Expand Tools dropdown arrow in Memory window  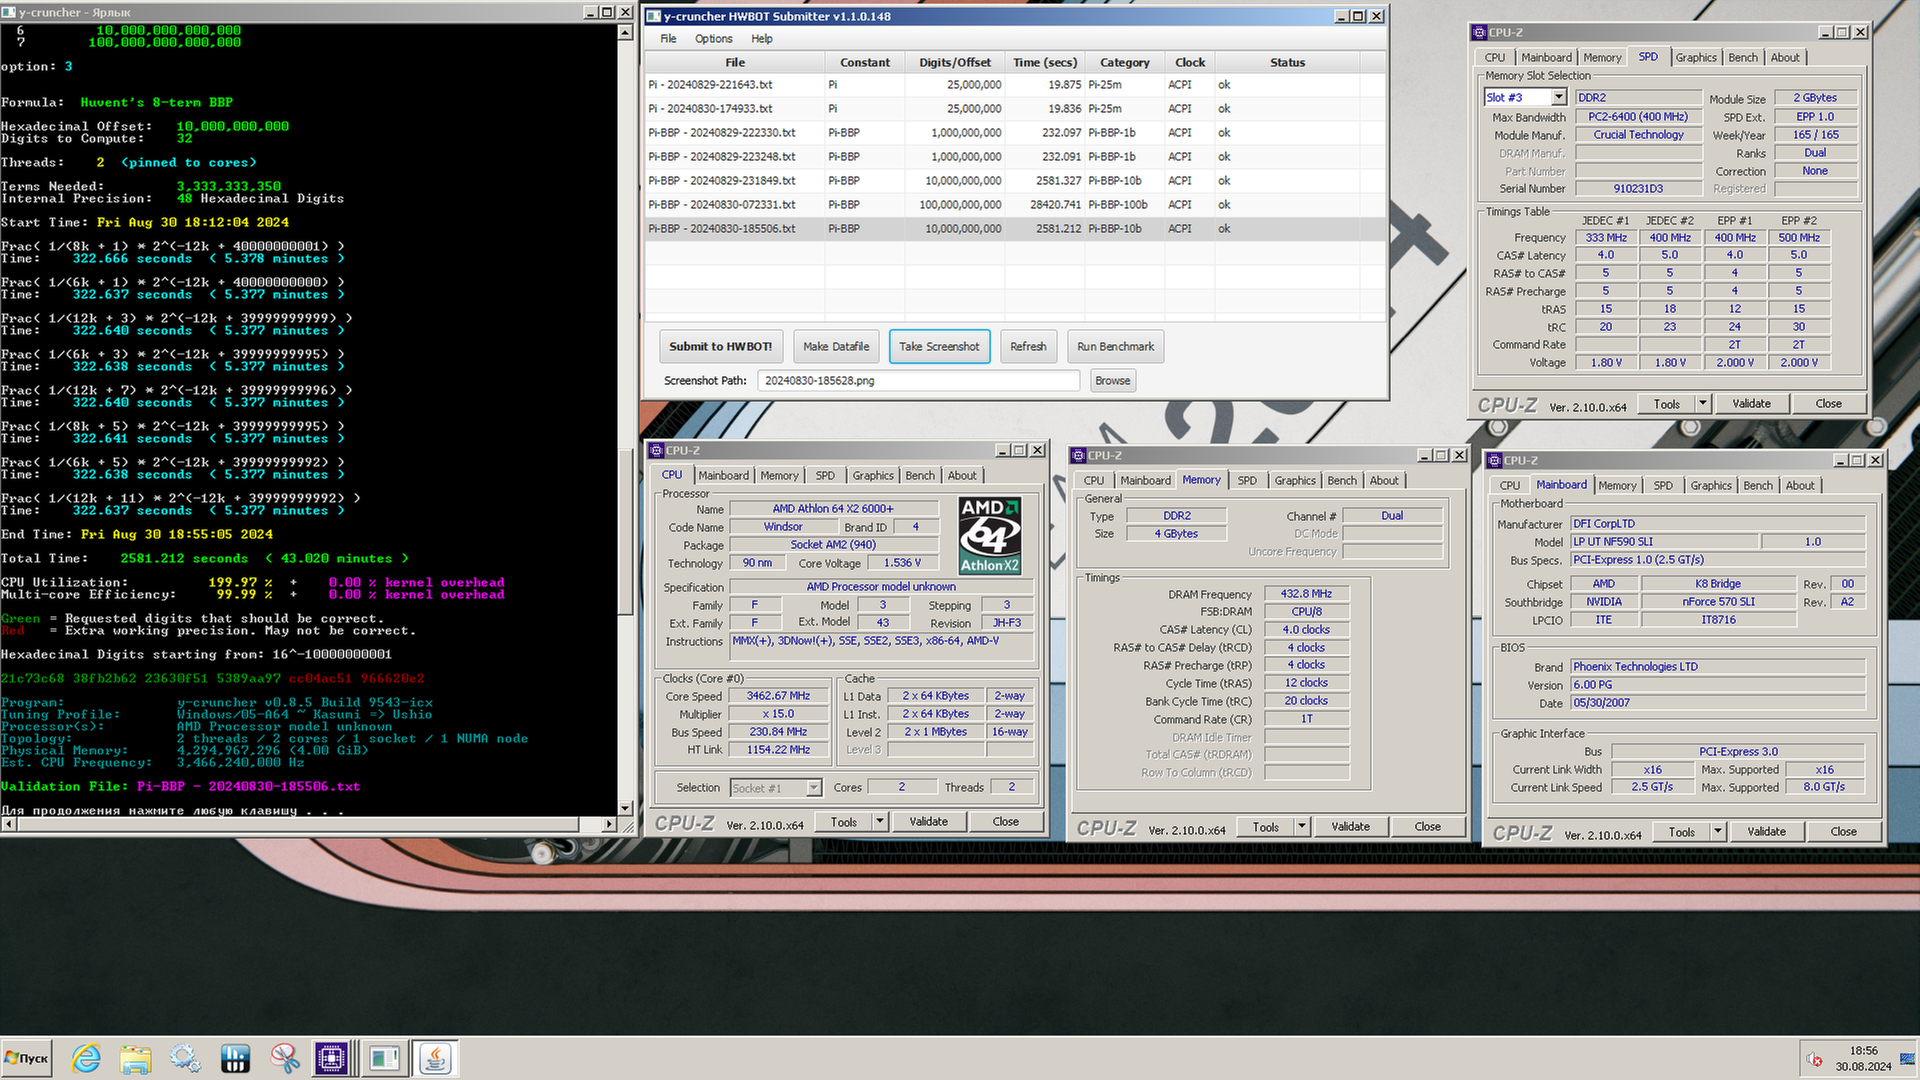click(1302, 827)
